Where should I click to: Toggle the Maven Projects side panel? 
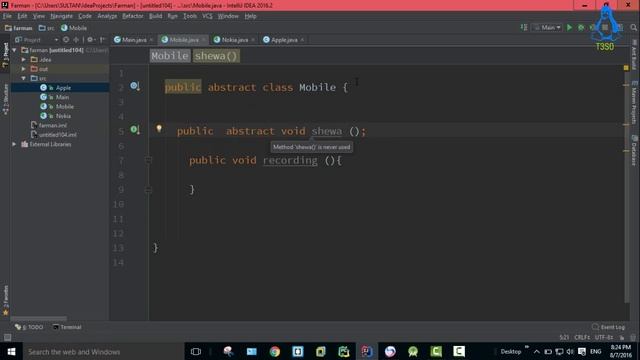tap(634, 102)
